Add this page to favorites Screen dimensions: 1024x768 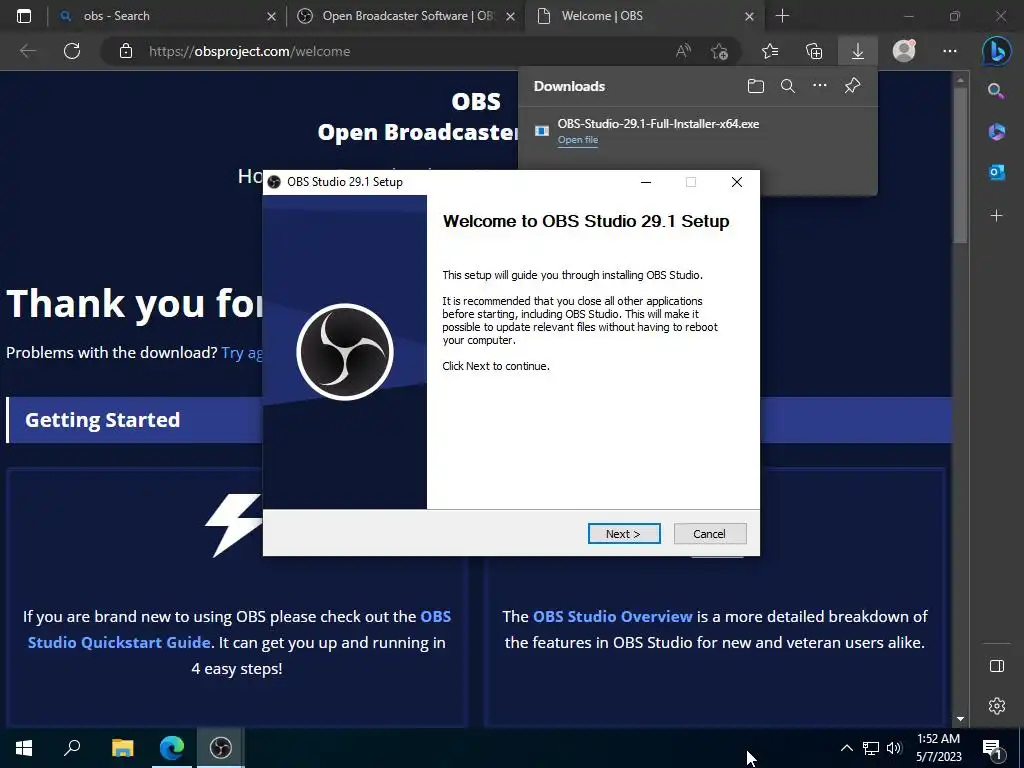coord(719,51)
